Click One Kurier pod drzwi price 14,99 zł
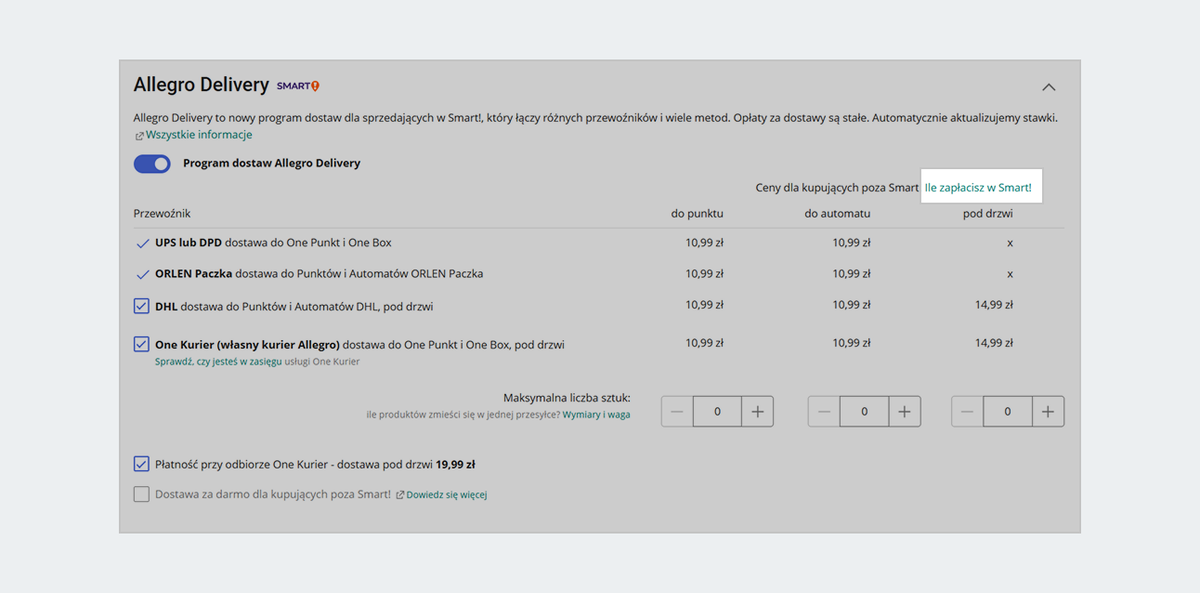This screenshot has height=593, width=1200. click(x=994, y=342)
